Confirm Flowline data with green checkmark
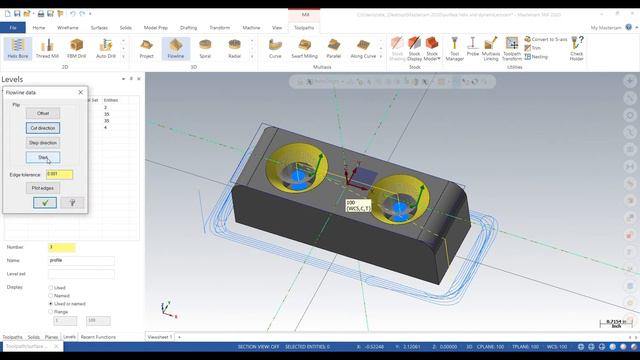This screenshot has width=640, height=360. pos(45,202)
